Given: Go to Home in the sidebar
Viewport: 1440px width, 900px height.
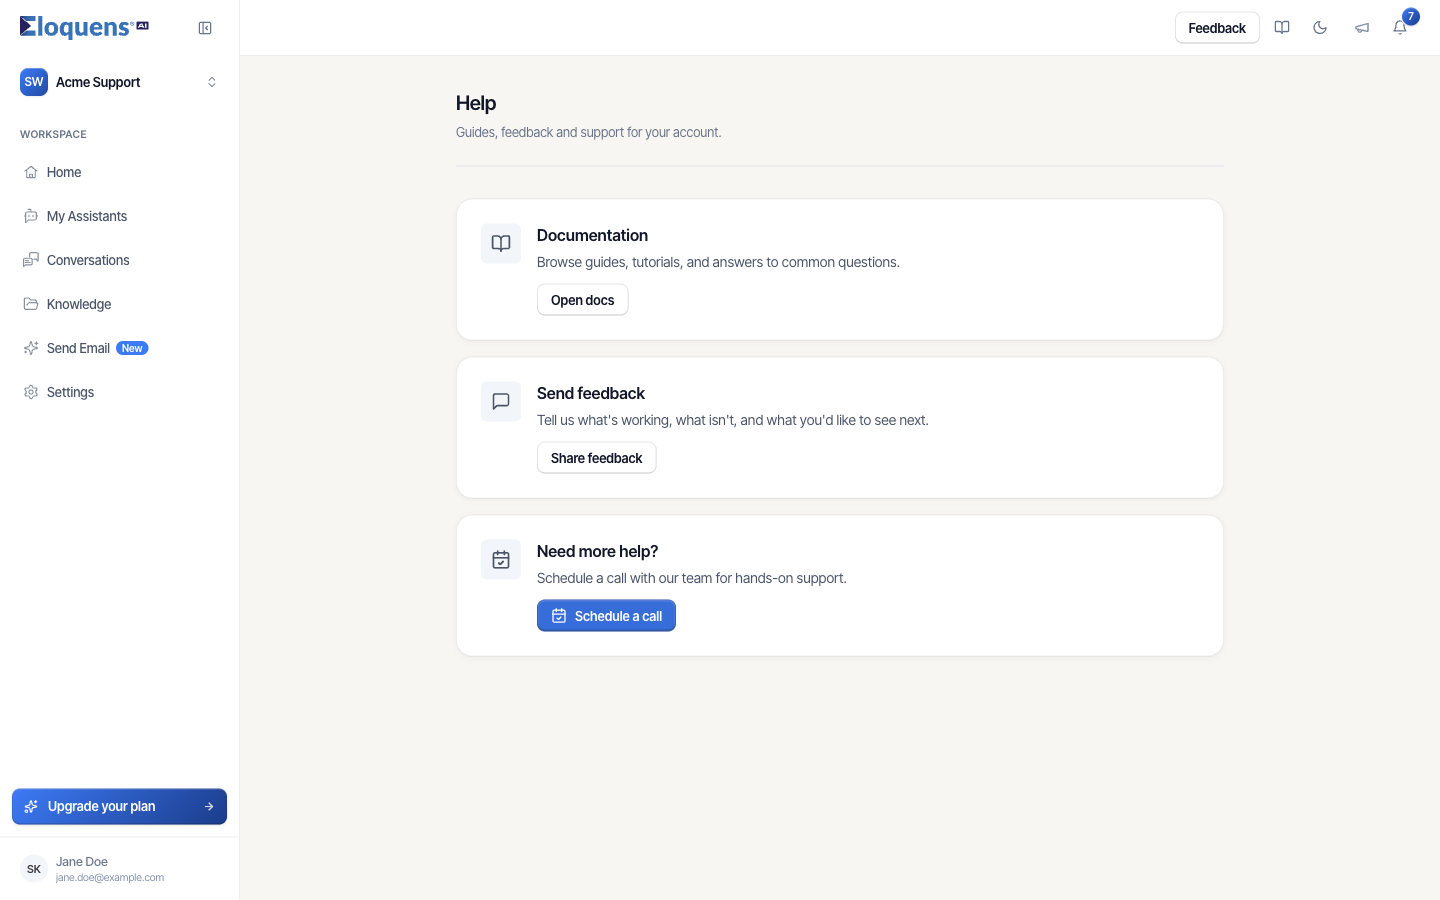Looking at the screenshot, I should [119, 172].
